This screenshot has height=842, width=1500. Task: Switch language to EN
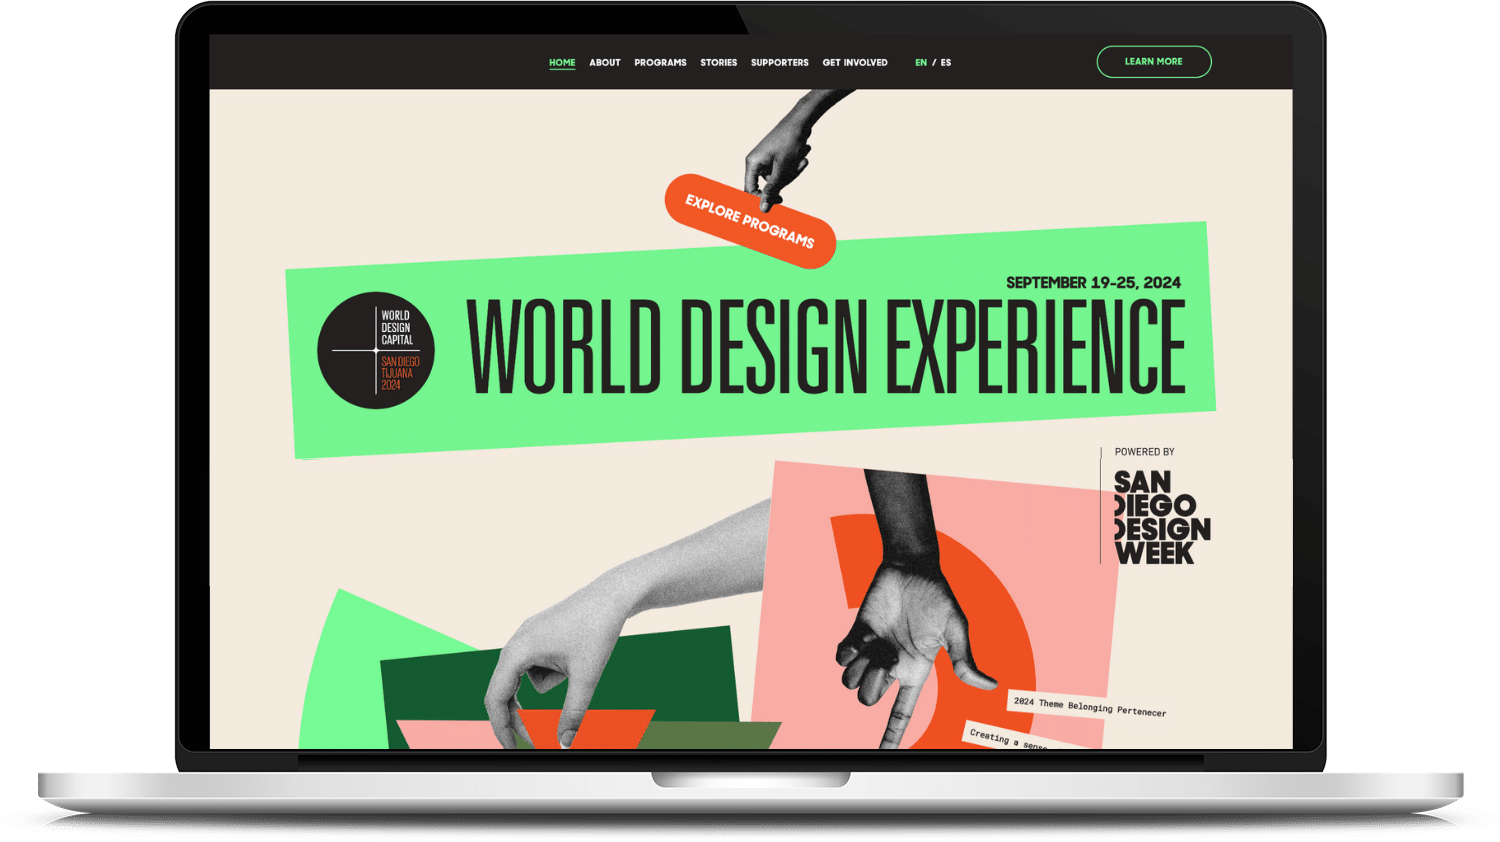[x=921, y=62]
